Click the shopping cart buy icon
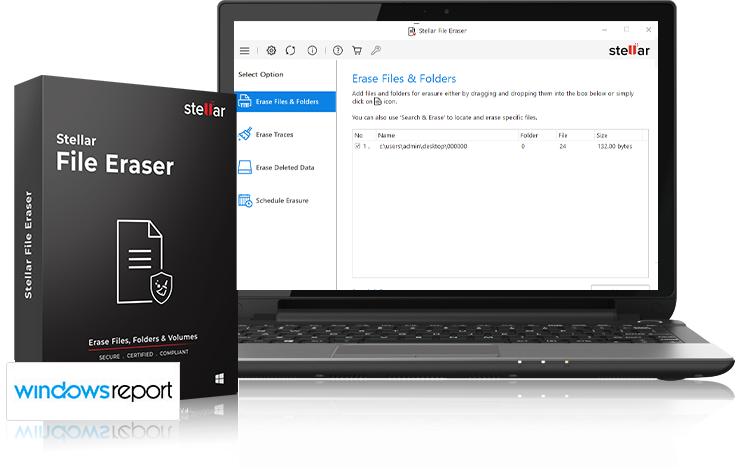 pos(357,51)
